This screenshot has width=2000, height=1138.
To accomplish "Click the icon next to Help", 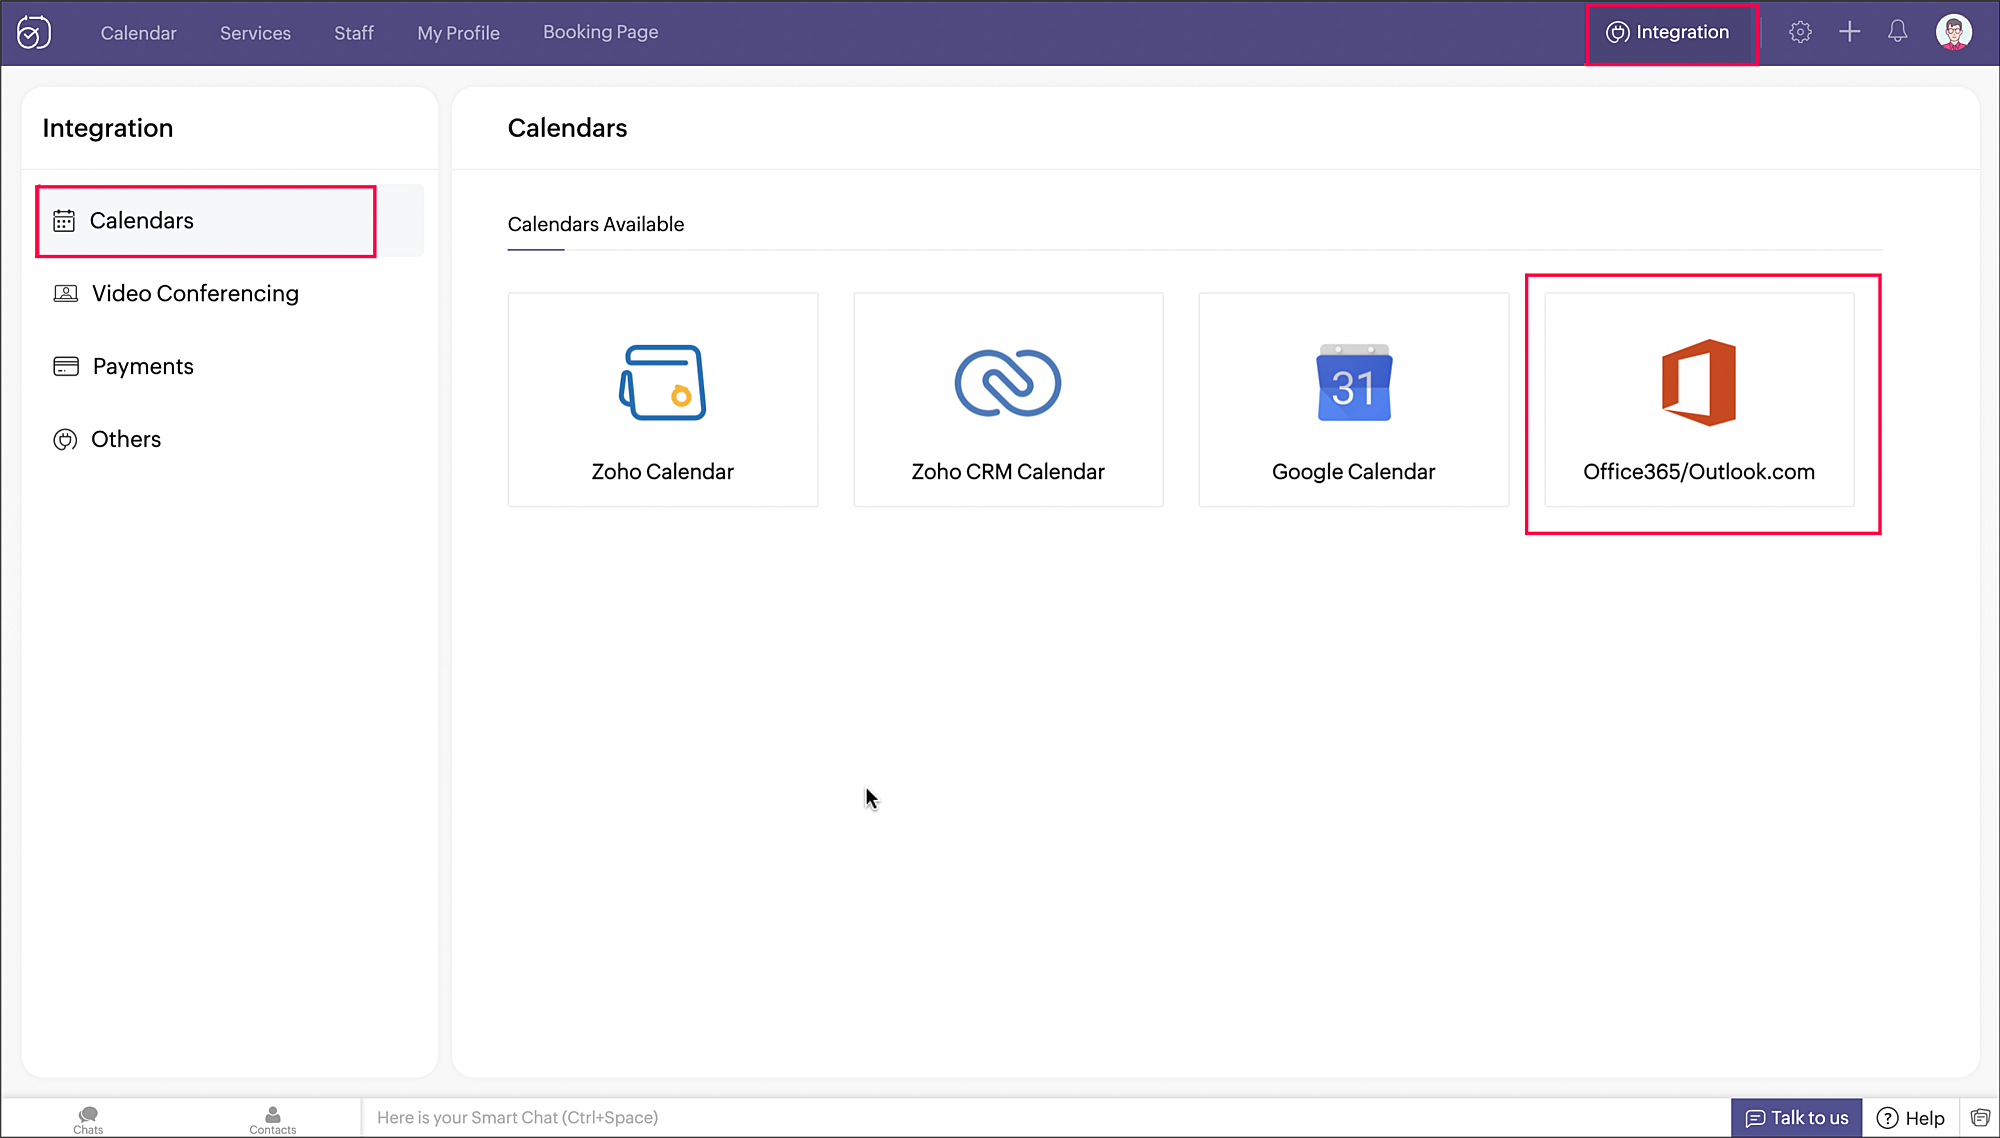I will click(x=1980, y=1118).
